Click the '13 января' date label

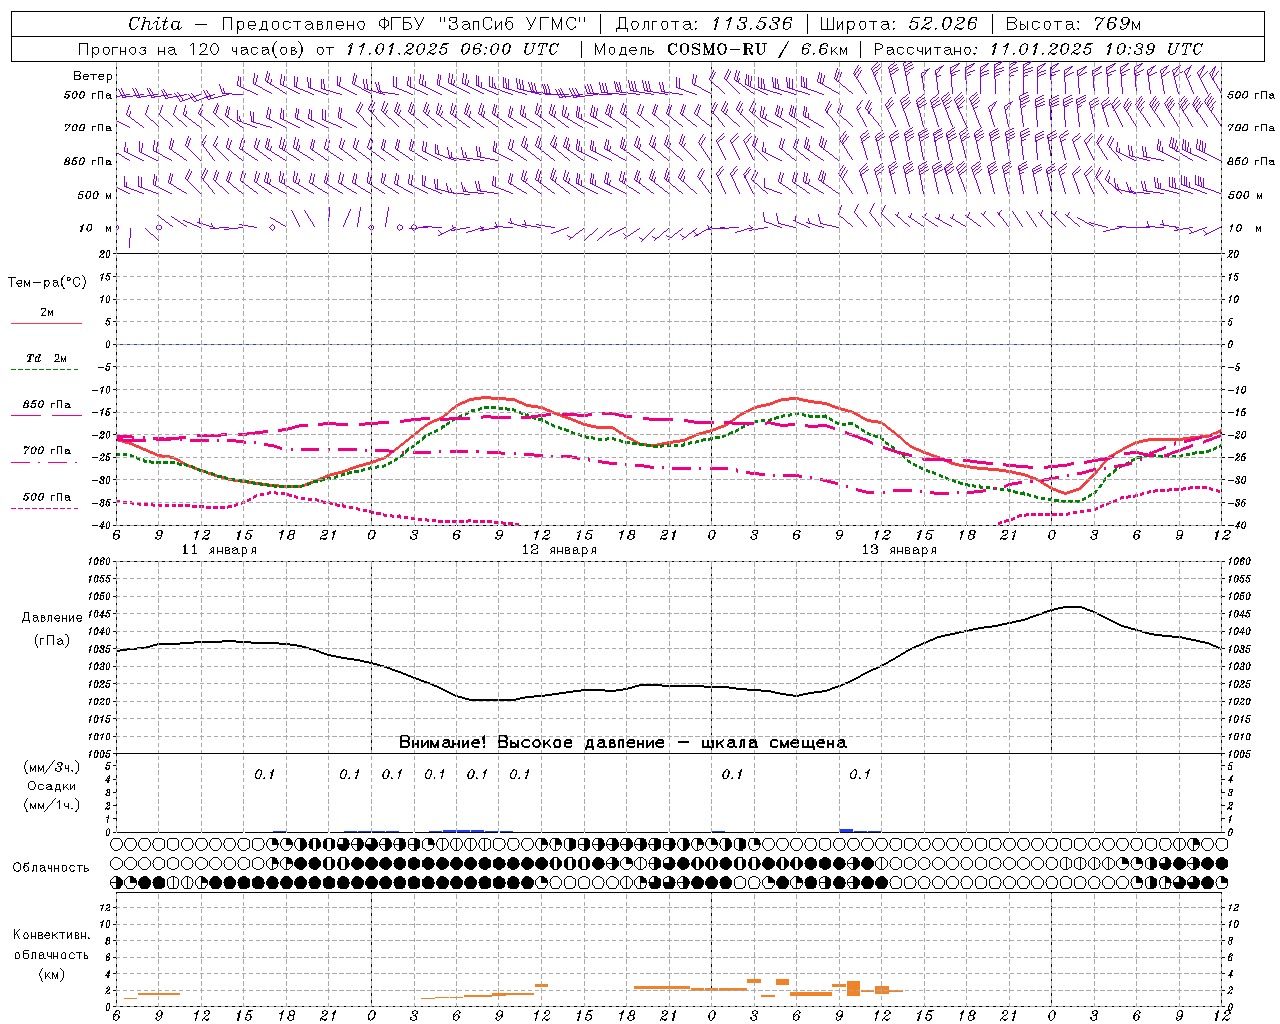pos(899,550)
